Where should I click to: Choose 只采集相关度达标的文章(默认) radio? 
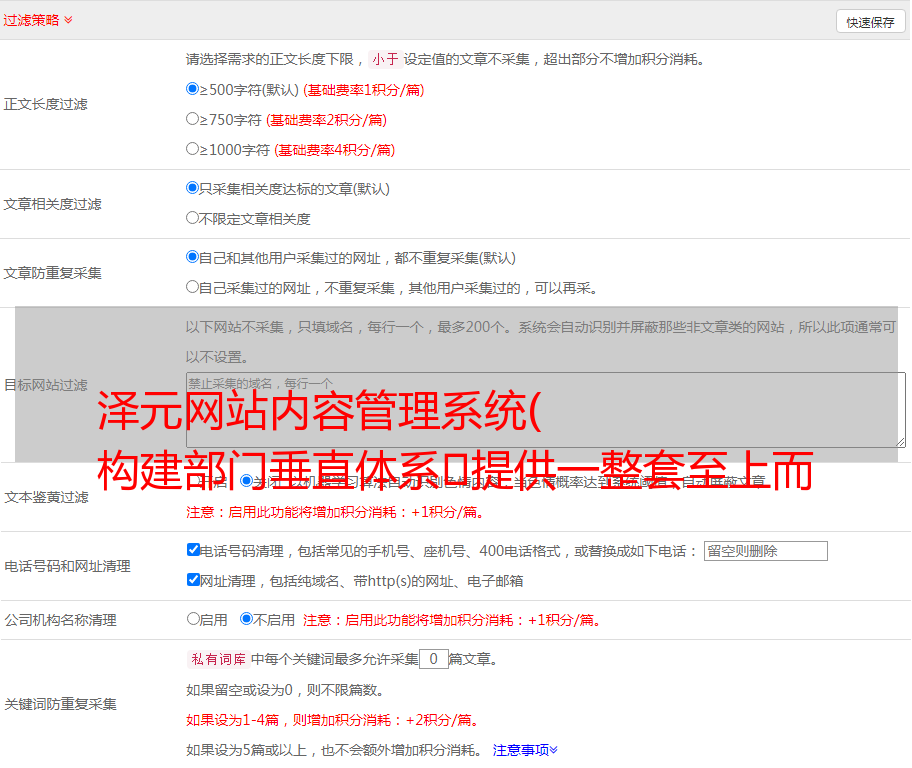(x=192, y=187)
